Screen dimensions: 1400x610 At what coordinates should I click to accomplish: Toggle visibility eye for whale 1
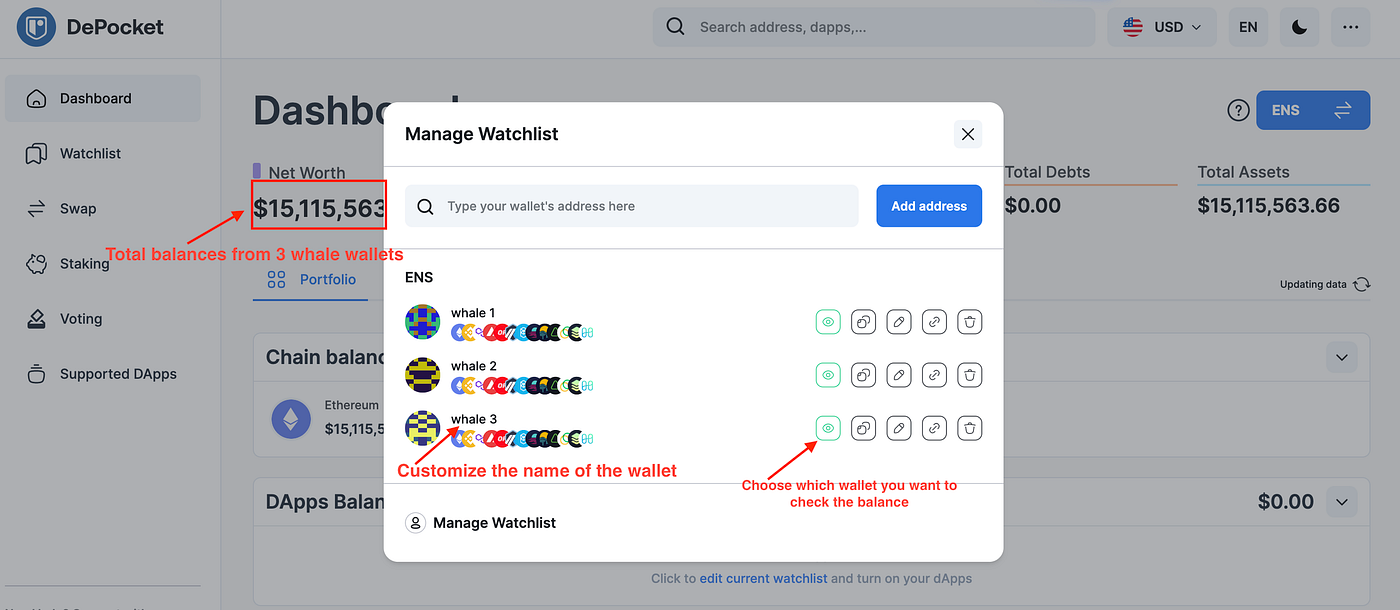[828, 322]
